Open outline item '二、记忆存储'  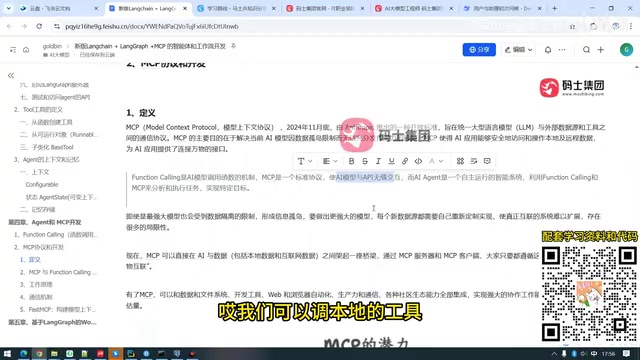(x=37, y=209)
